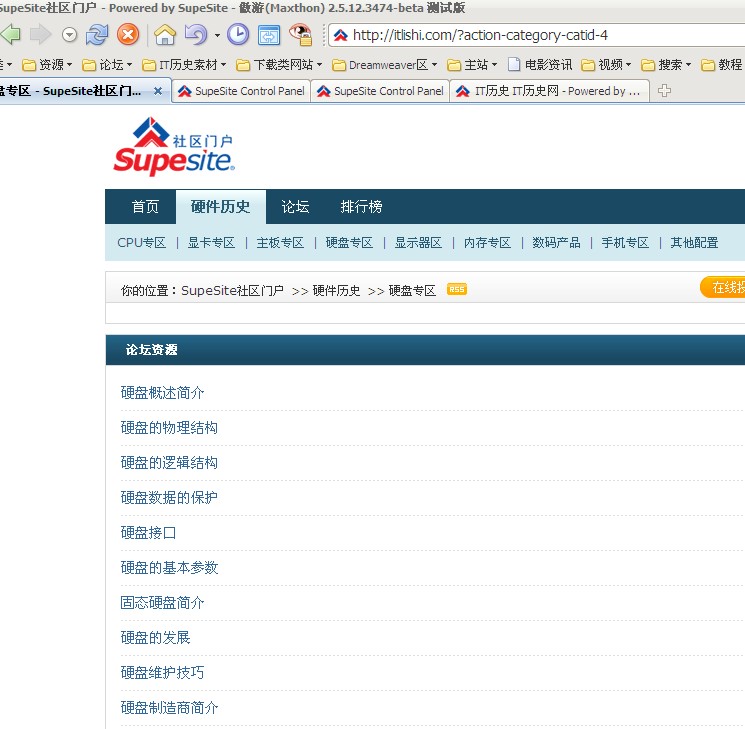Open the navigation history round dropdown button
Image resolution: width=745 pixels, height=729 pixels.
(x=70, y=35)
